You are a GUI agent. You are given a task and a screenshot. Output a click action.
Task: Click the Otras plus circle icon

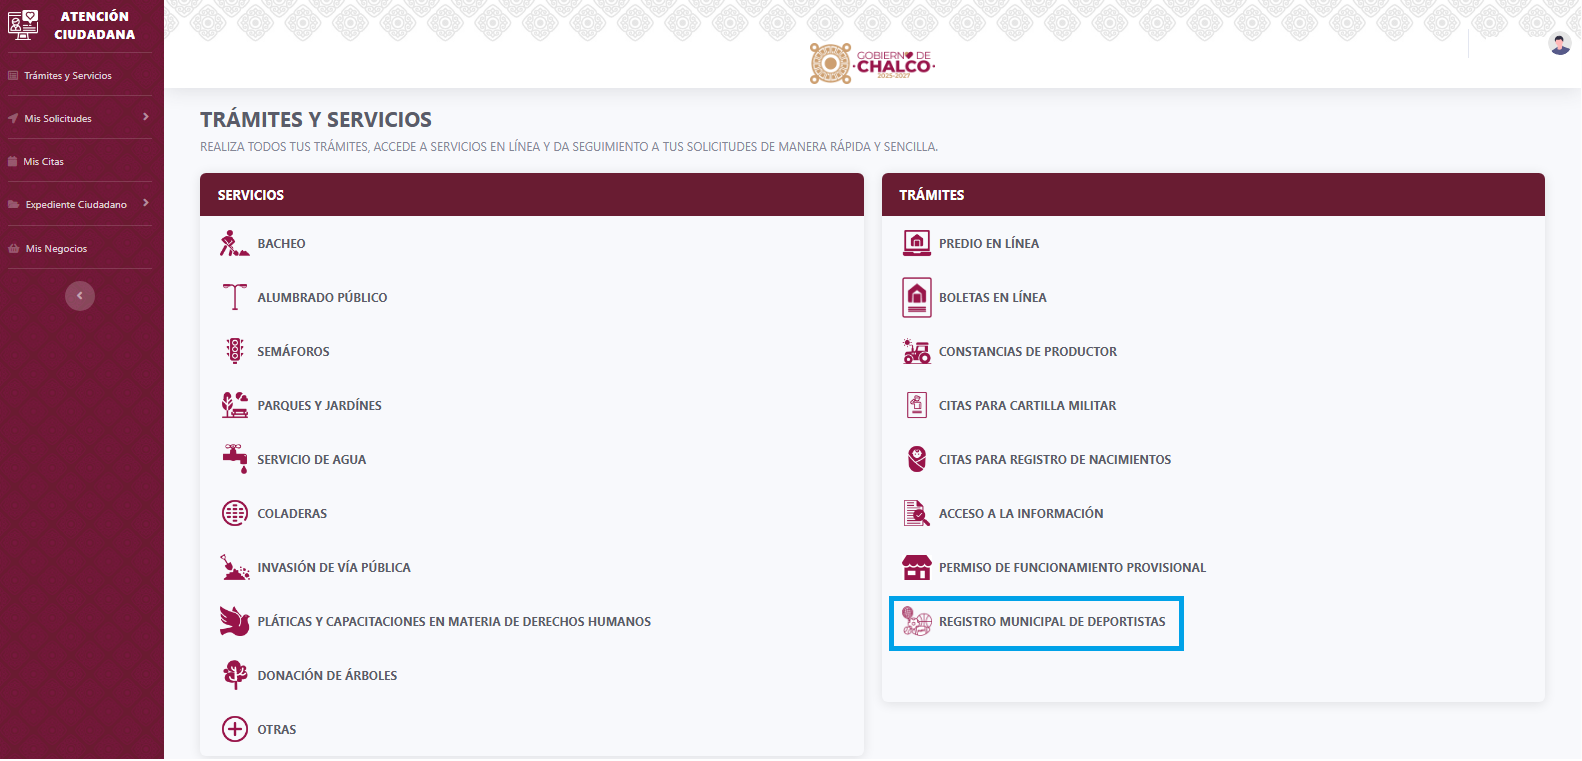point(235,729)
